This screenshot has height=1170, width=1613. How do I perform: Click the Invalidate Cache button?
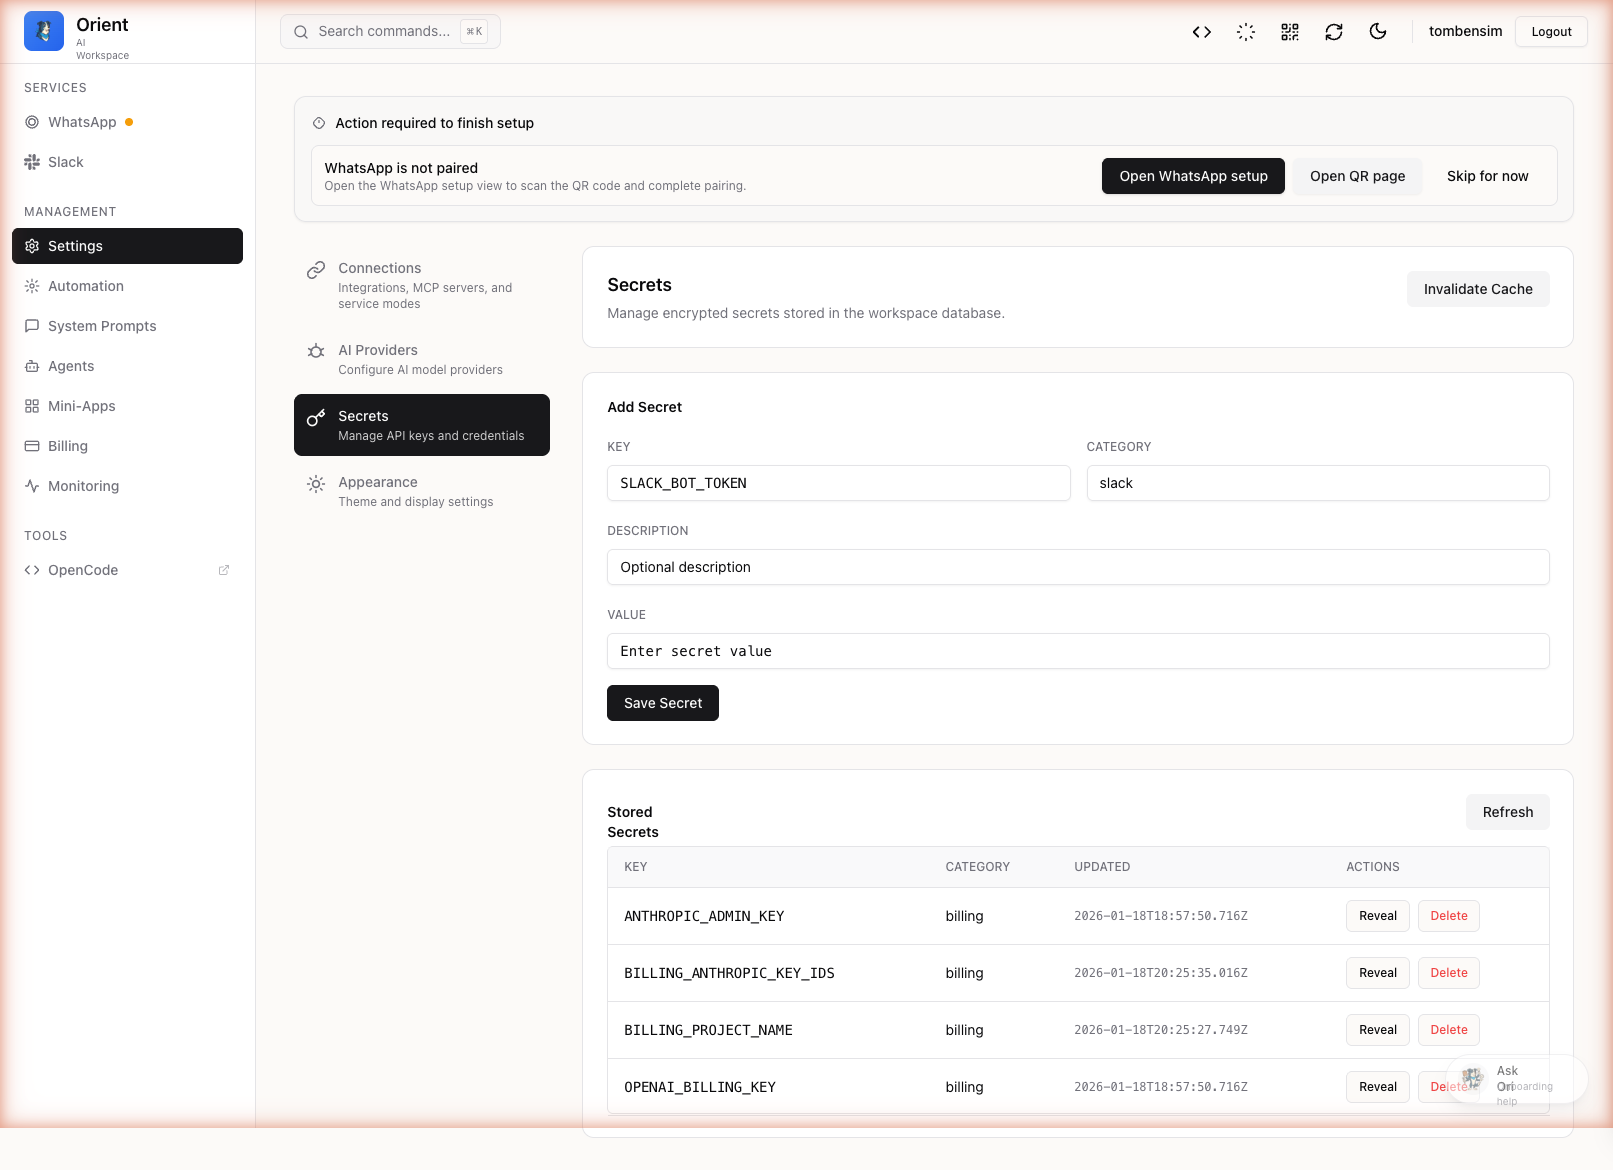click(1477, 289)
